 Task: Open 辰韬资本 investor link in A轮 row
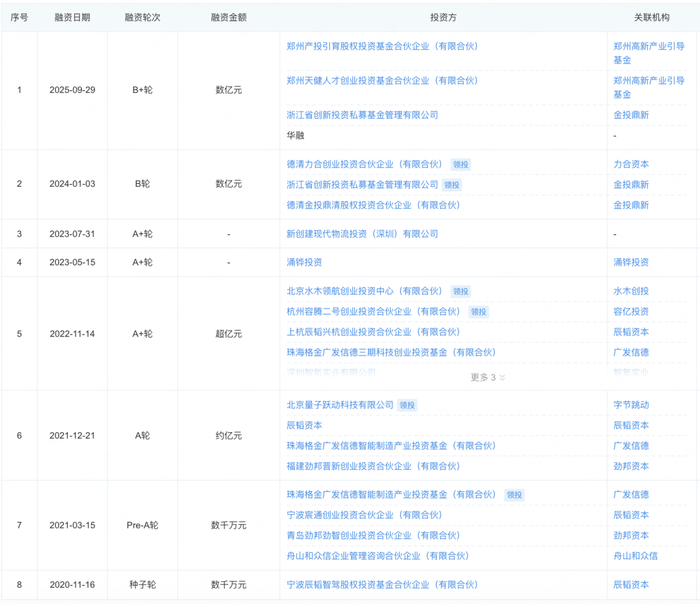pyautogui.click(x=304, y=425)
